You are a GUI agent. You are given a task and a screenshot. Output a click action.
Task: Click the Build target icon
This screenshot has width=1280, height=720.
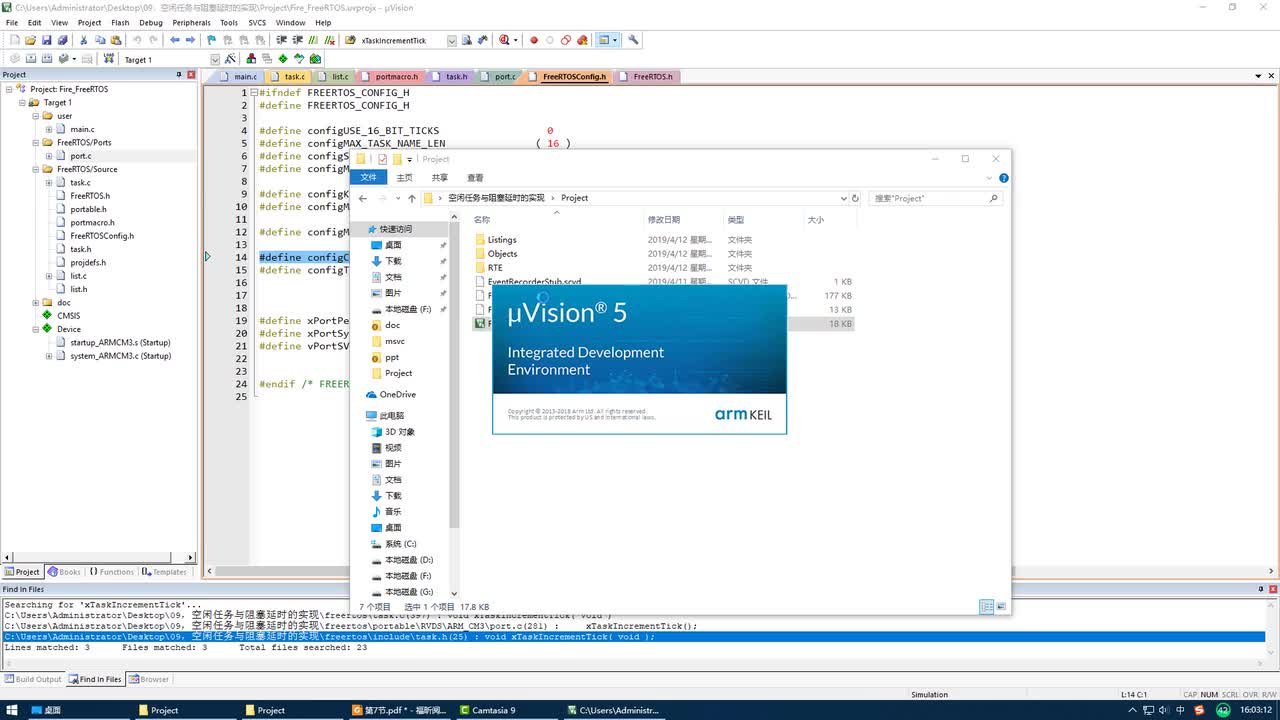tap(31, 59)
